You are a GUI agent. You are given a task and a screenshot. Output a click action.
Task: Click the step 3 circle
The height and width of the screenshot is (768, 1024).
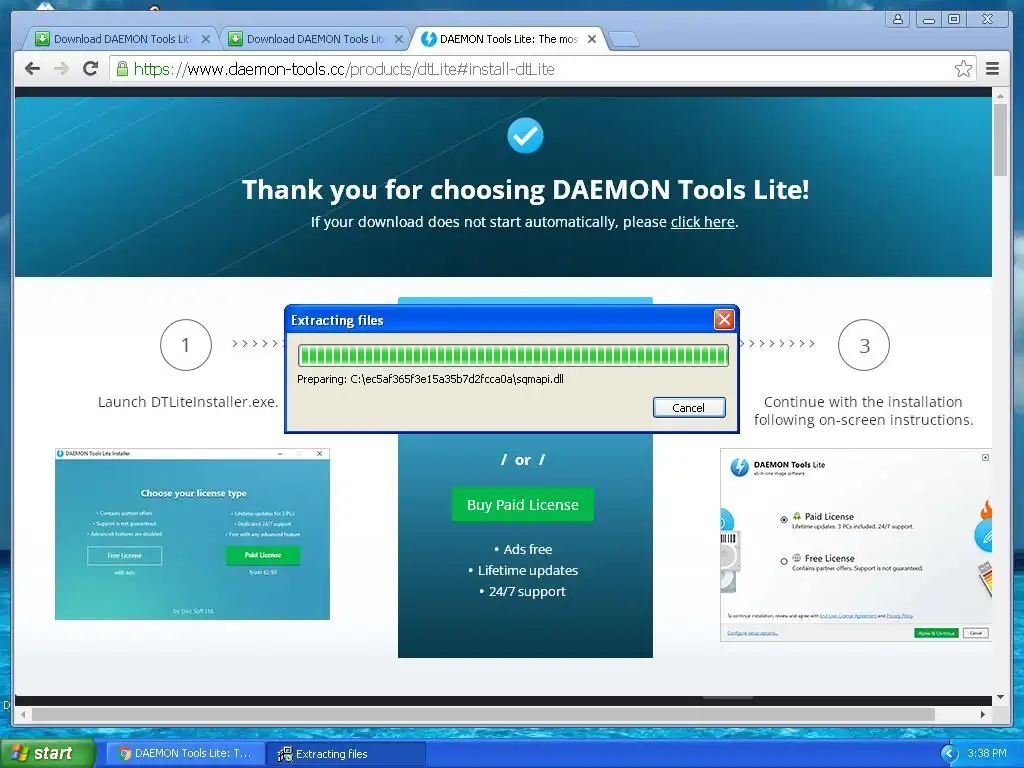click(x=863, y=345)
